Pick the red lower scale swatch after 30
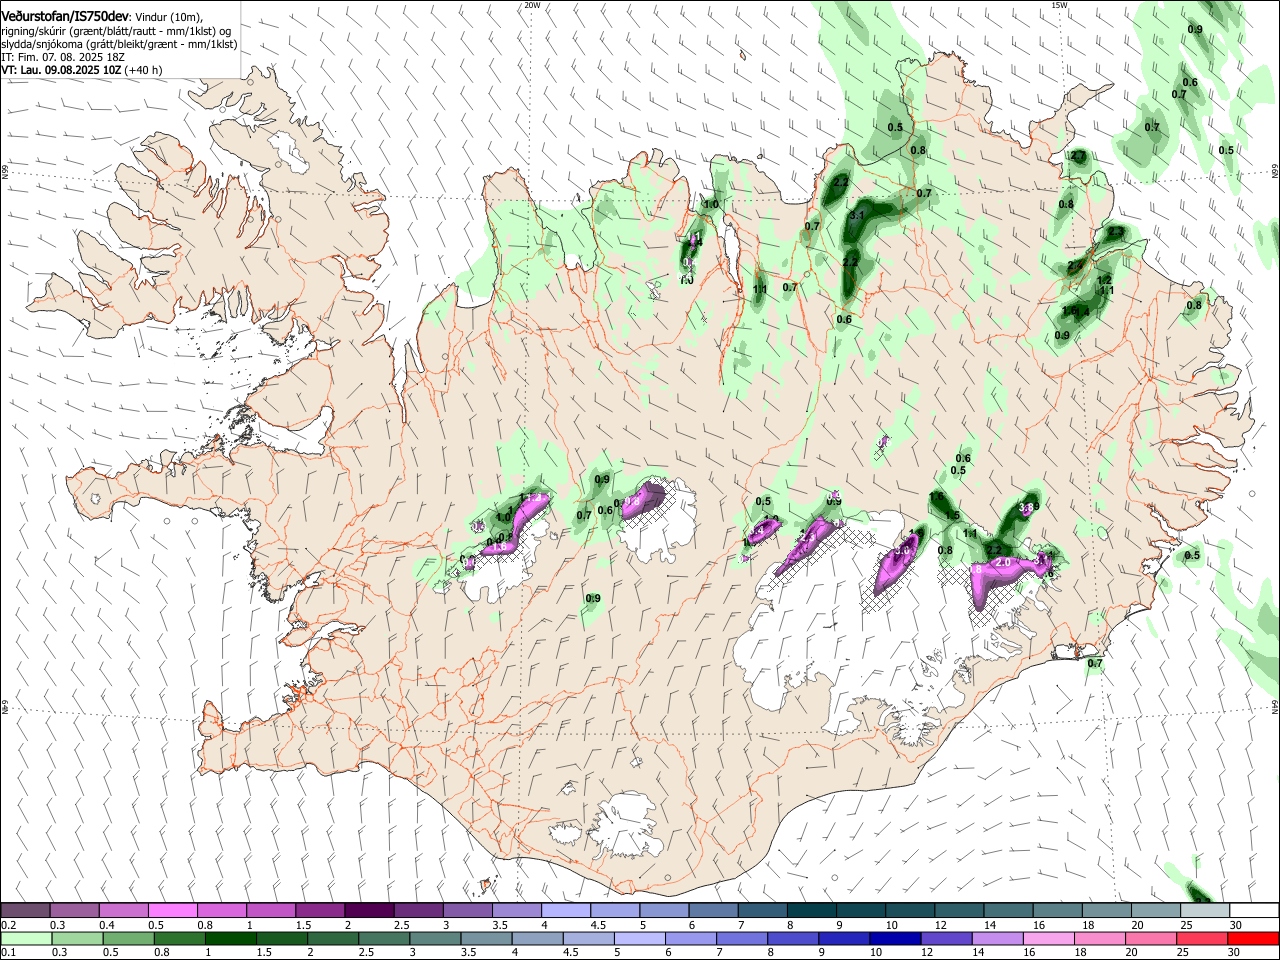Image resolution: width=1280 pixels, height=960 pixels. click(1253, 939)
